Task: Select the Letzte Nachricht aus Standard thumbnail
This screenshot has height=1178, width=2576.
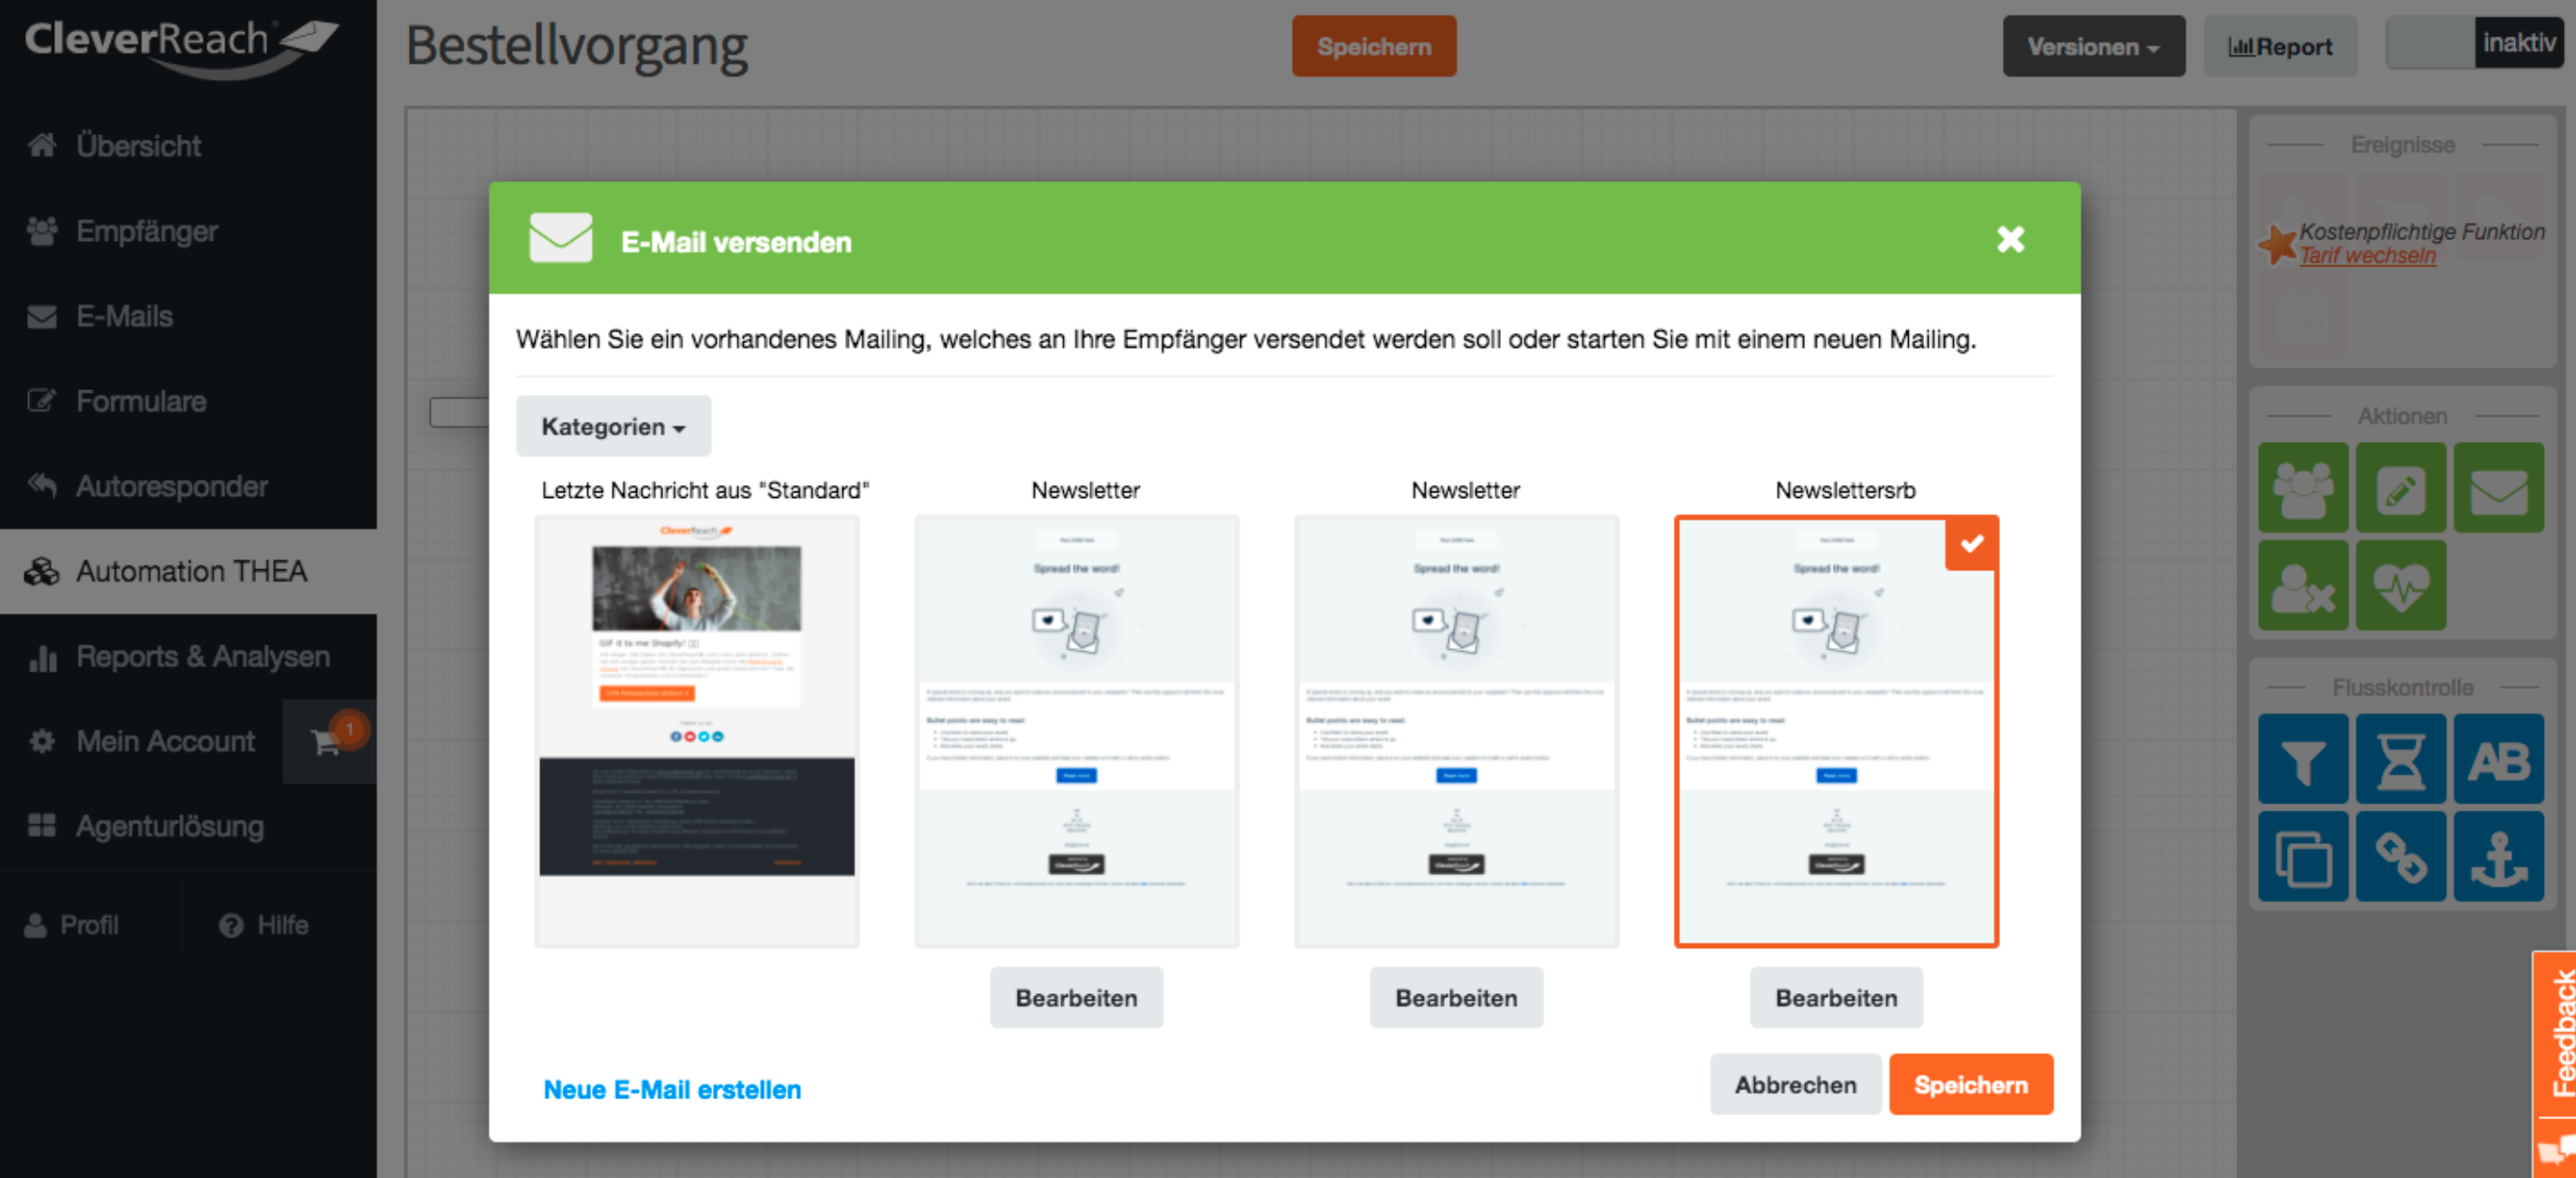Action: [x=696, y=730]
